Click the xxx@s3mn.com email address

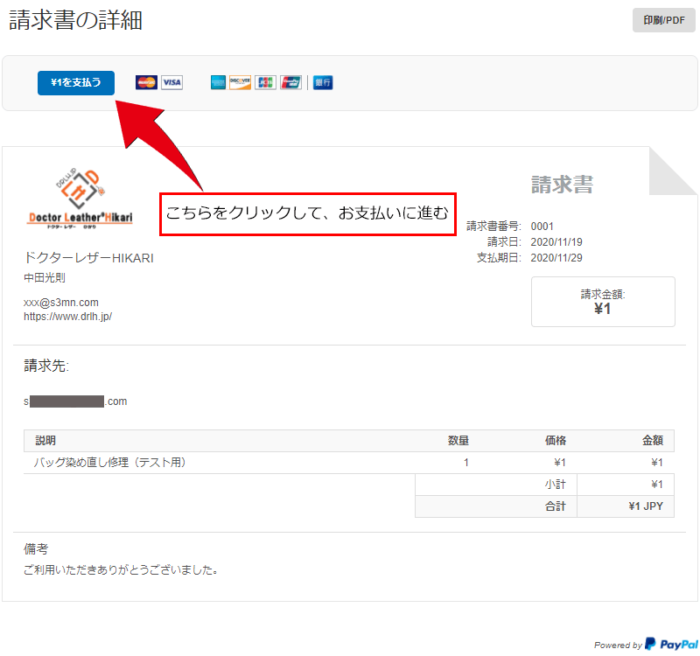[61, 302]
